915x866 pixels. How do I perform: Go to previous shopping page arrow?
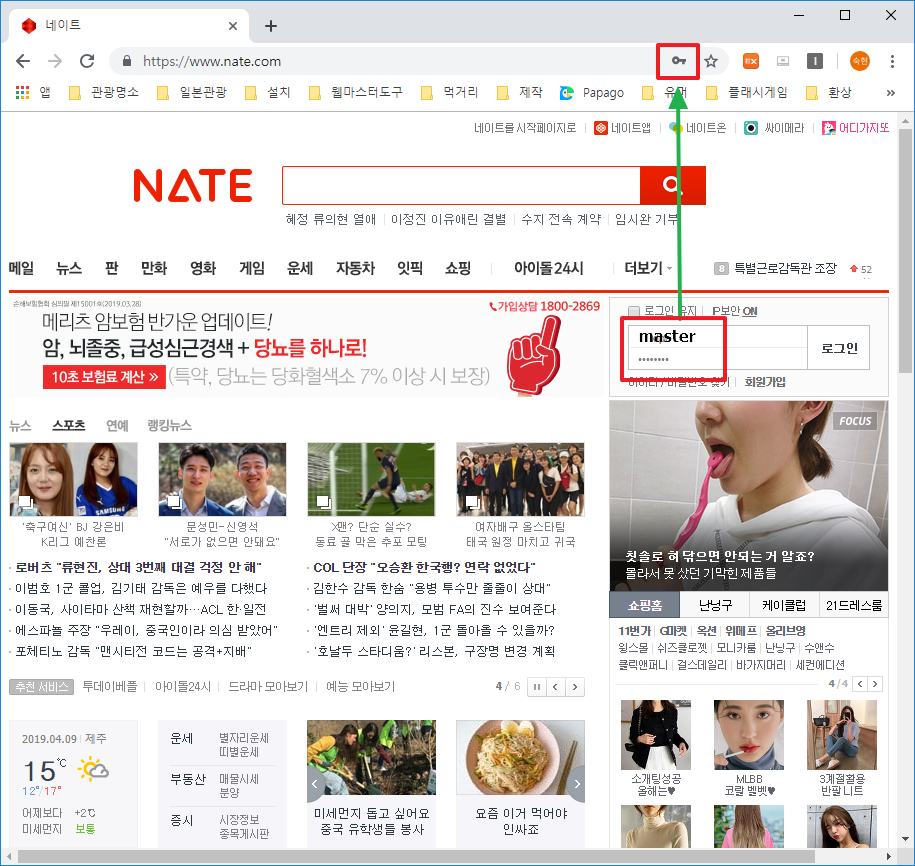[860, 684]
